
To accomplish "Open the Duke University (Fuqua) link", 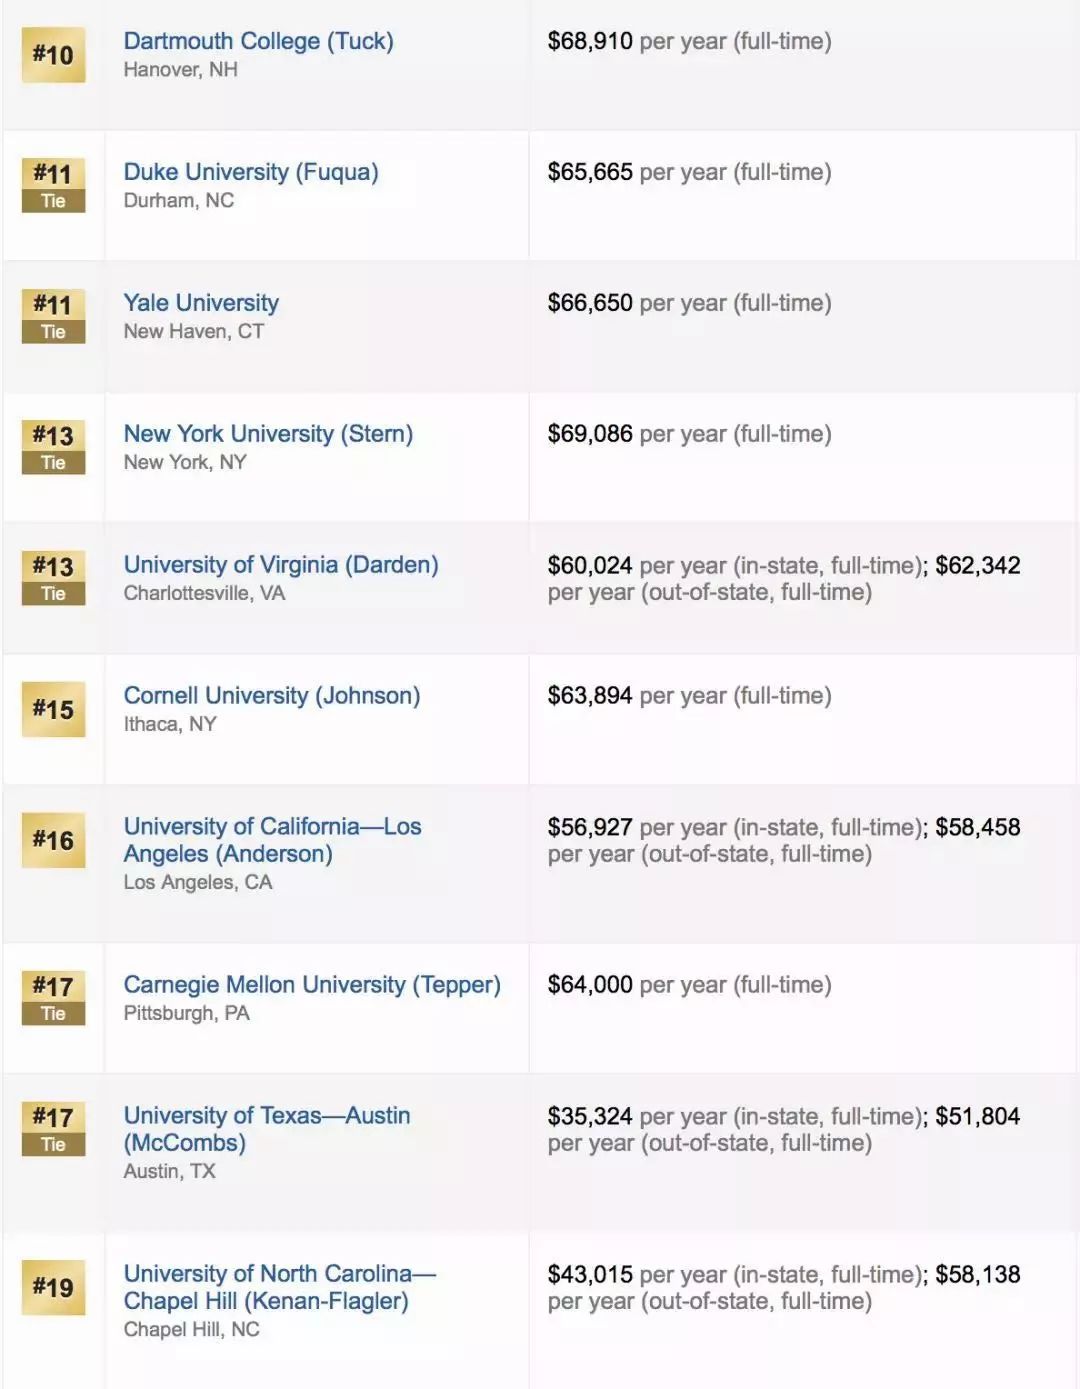I will point(251,172).
